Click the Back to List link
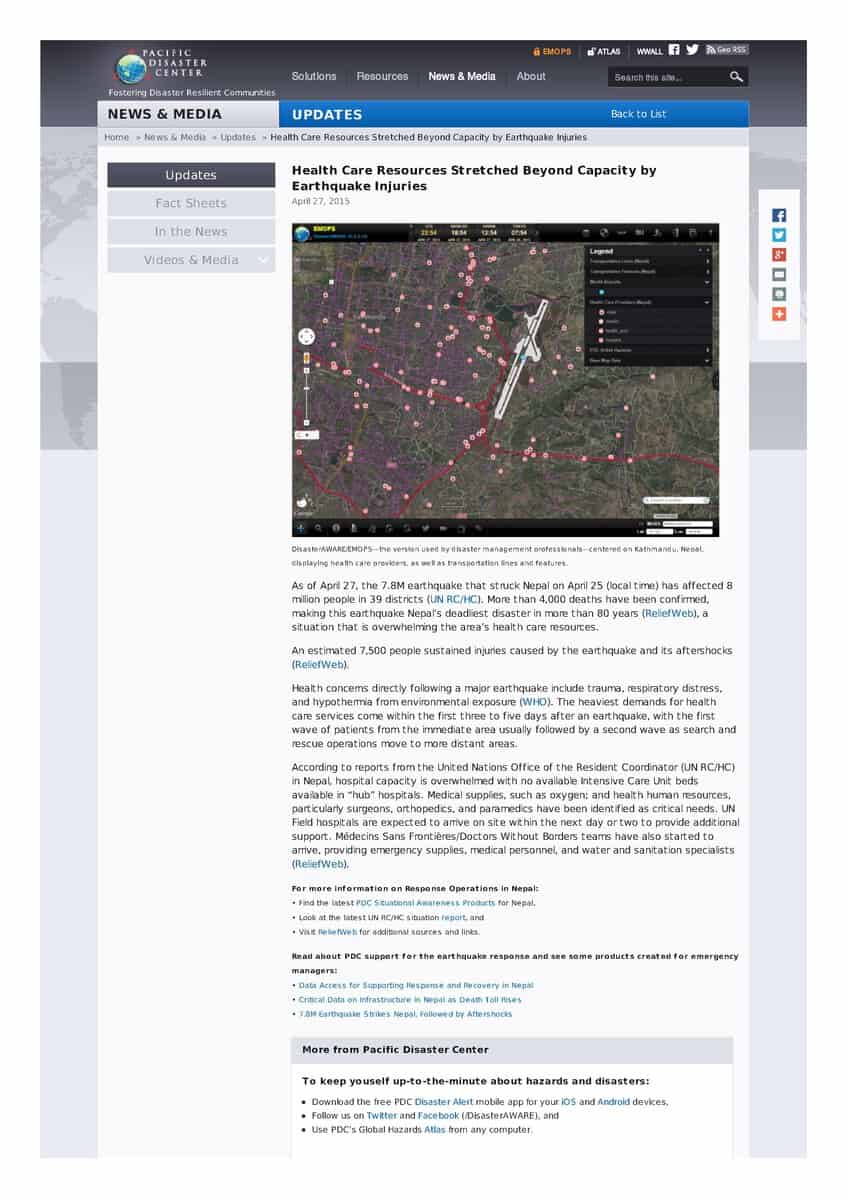Viewport: 848px width, 1200px height. click(x=638, y=114)
